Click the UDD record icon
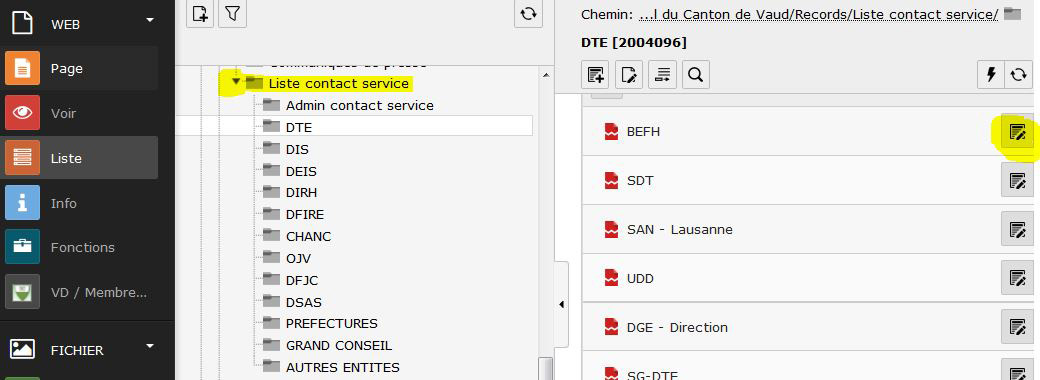Image resolution: width=1040 pixels, height=380 pixels. pyautogui.click(x=611, y=278)
